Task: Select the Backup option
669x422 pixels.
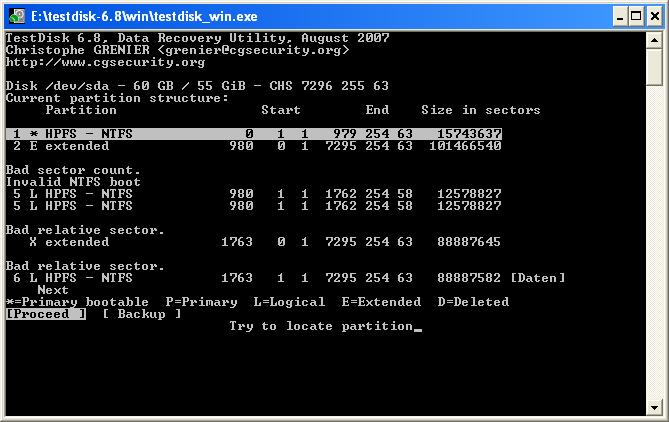Action: [x=142, y=314]
